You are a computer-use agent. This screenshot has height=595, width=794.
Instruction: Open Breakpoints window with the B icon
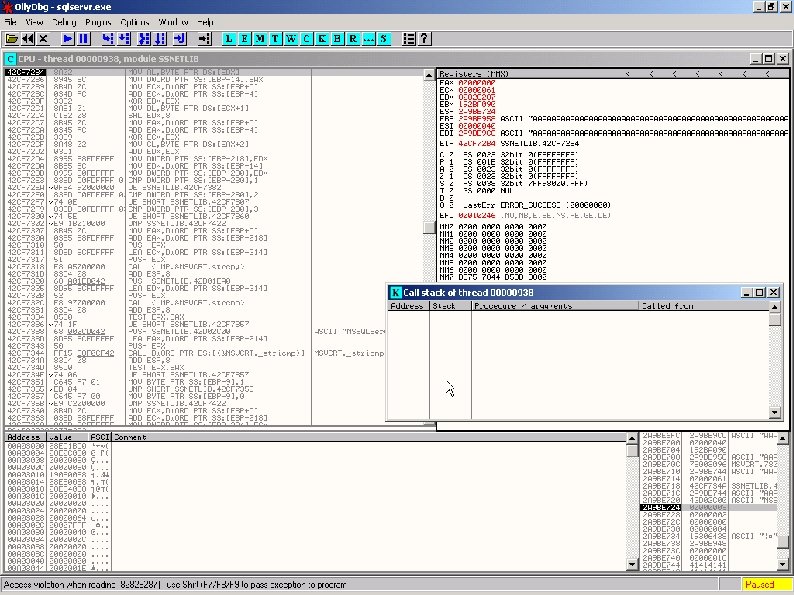336,38
